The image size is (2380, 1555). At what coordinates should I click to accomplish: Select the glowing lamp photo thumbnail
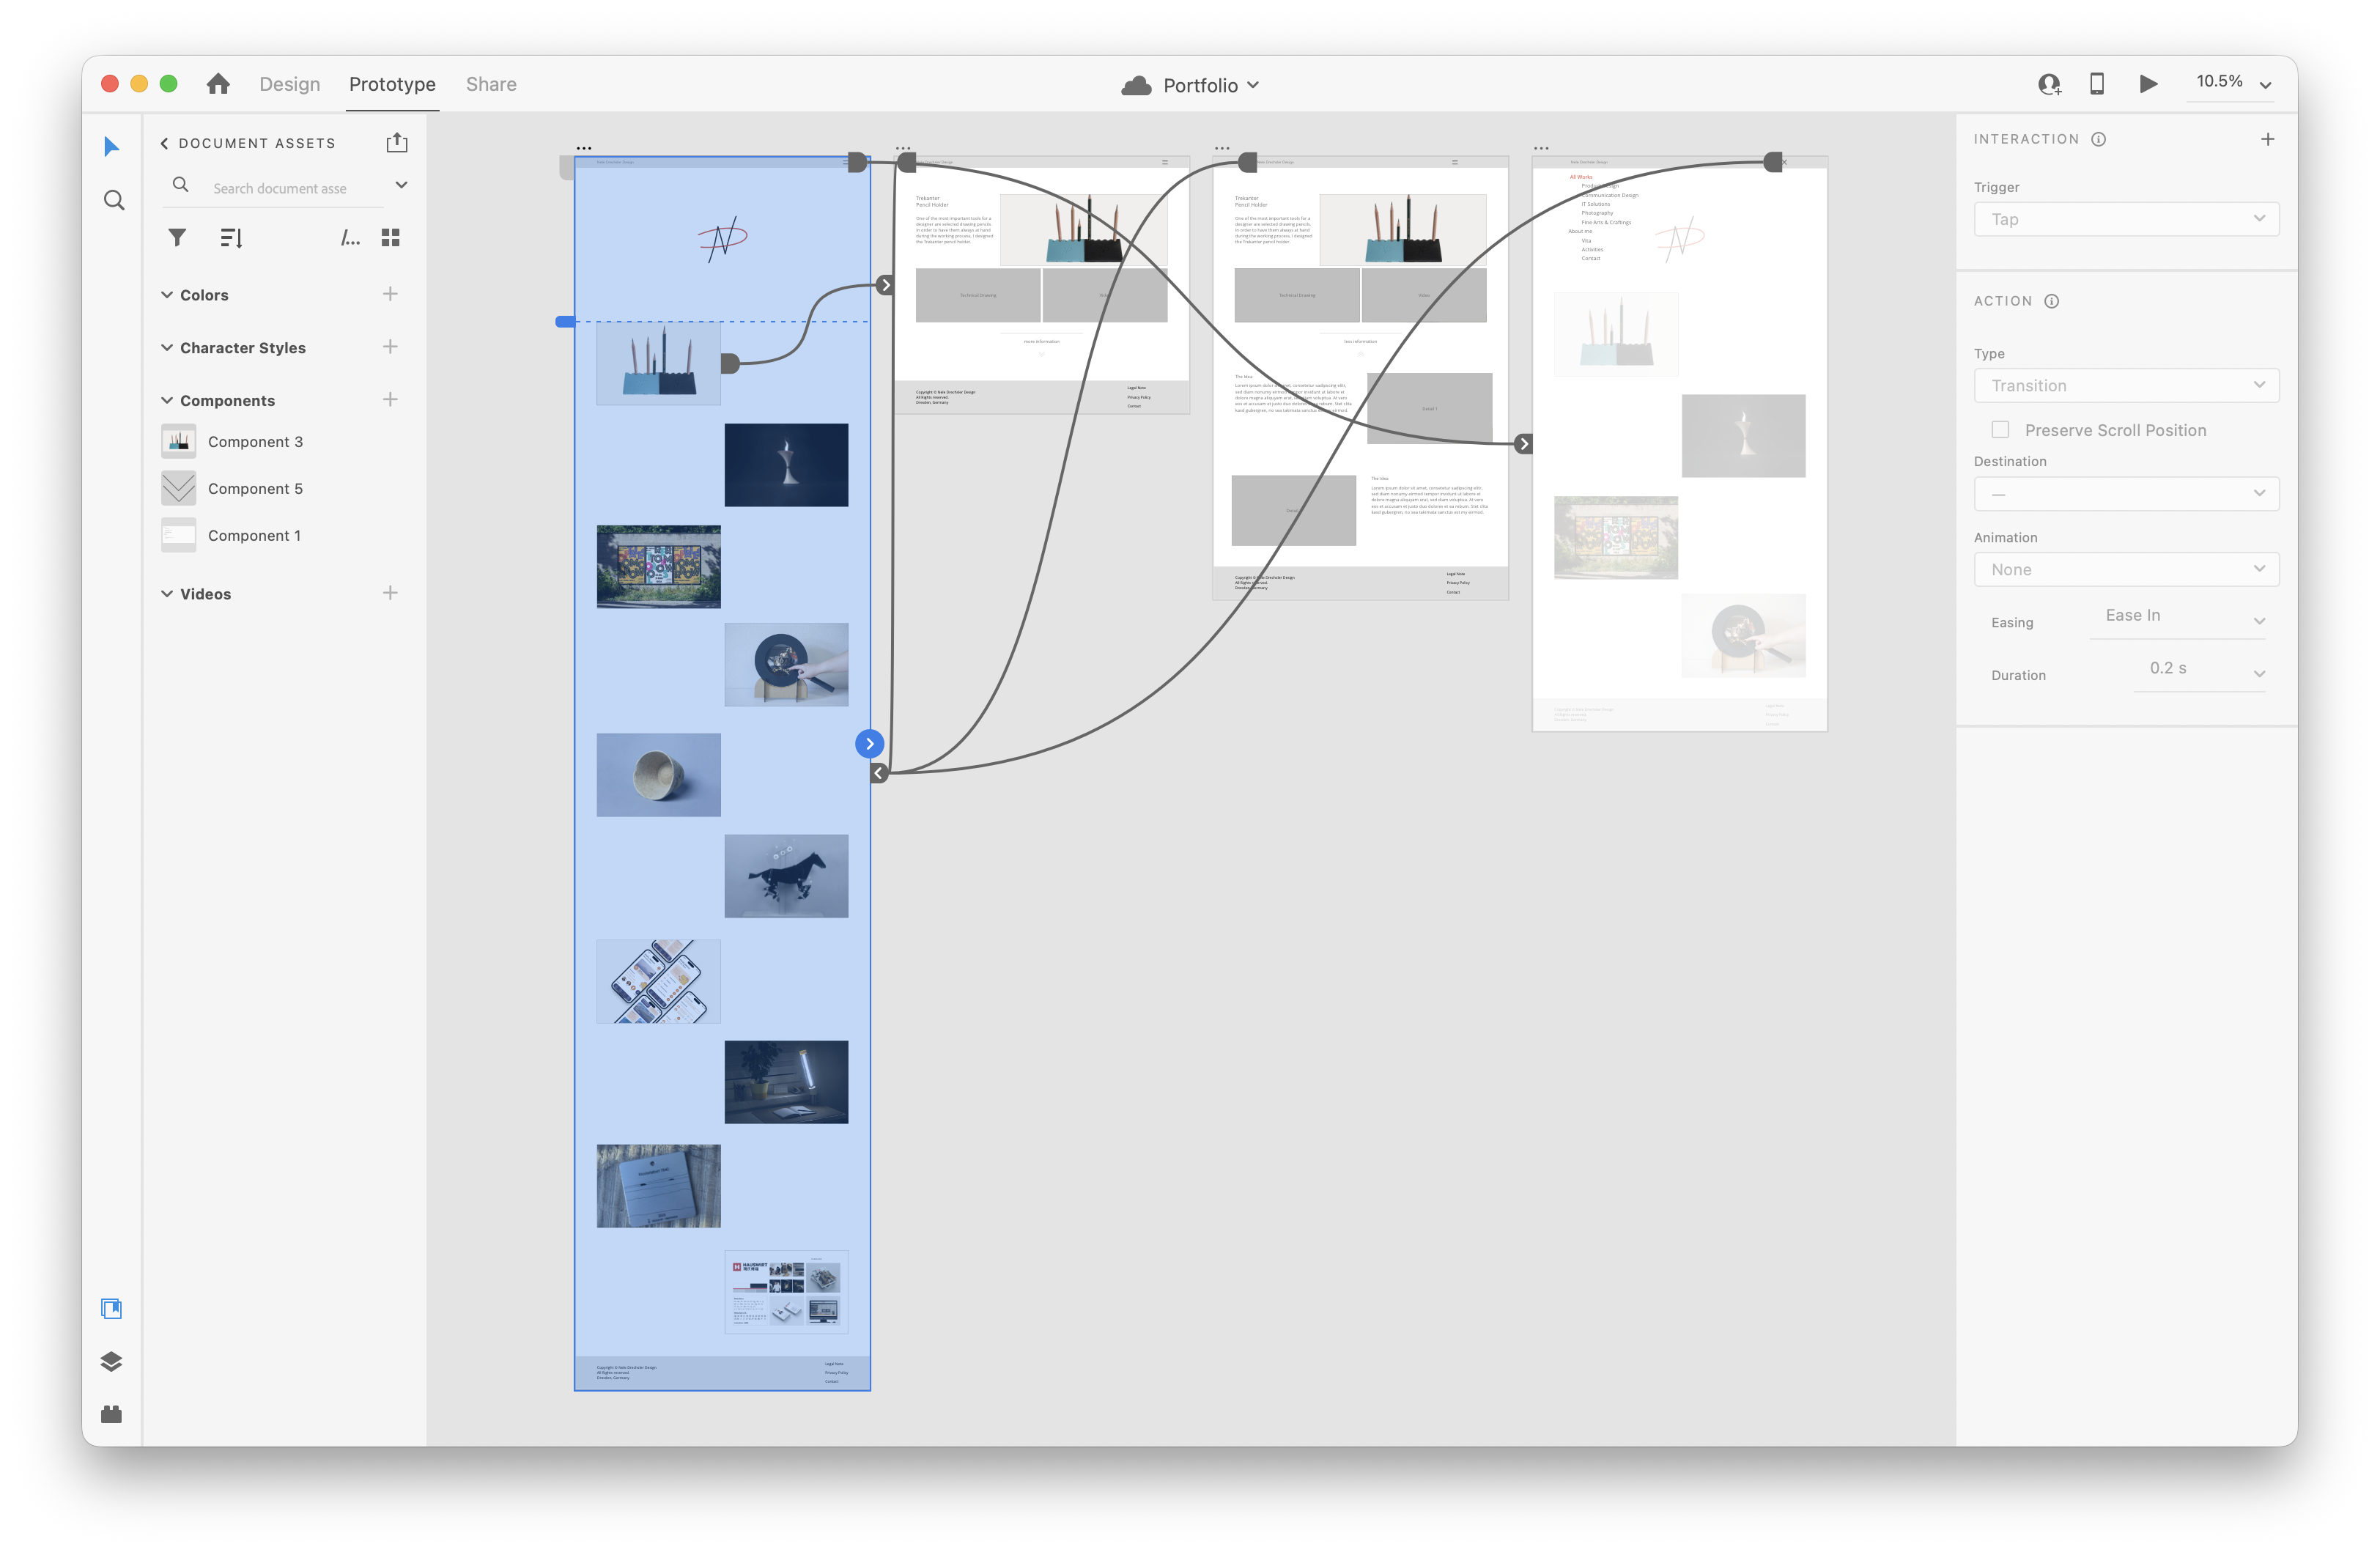(x=786, y=1082)
